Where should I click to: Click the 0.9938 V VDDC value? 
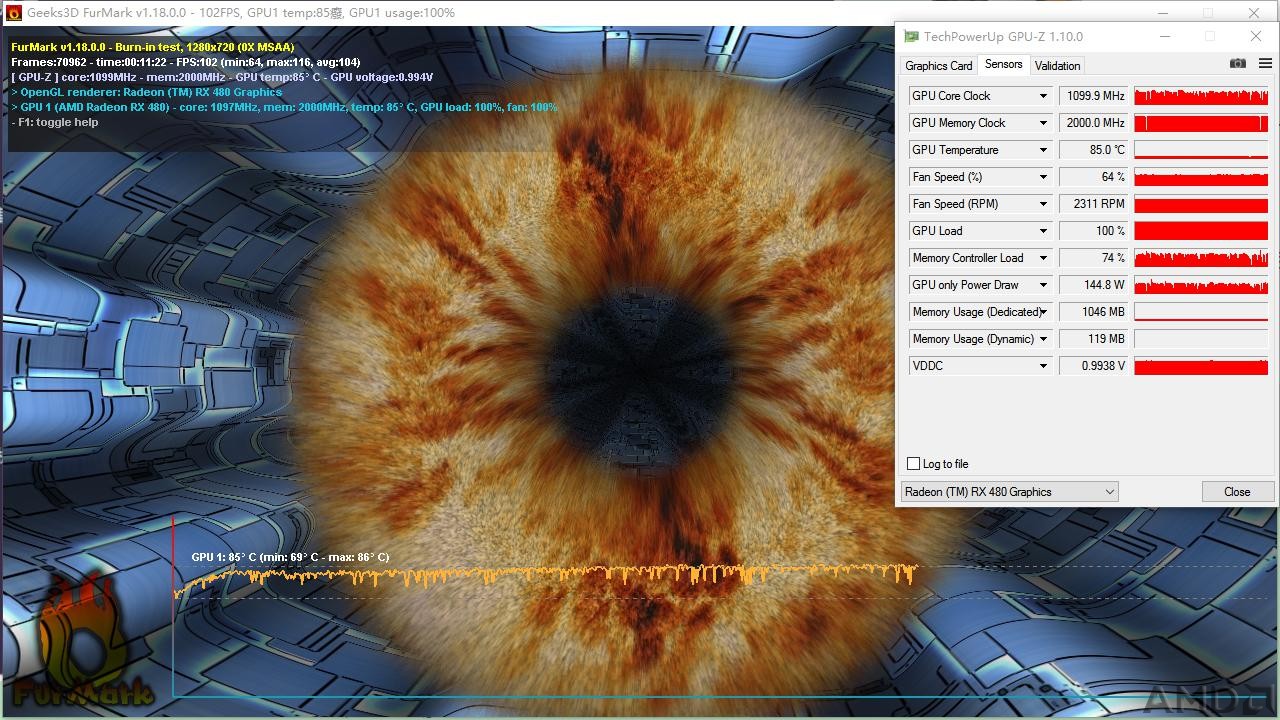pos(1093,366)
